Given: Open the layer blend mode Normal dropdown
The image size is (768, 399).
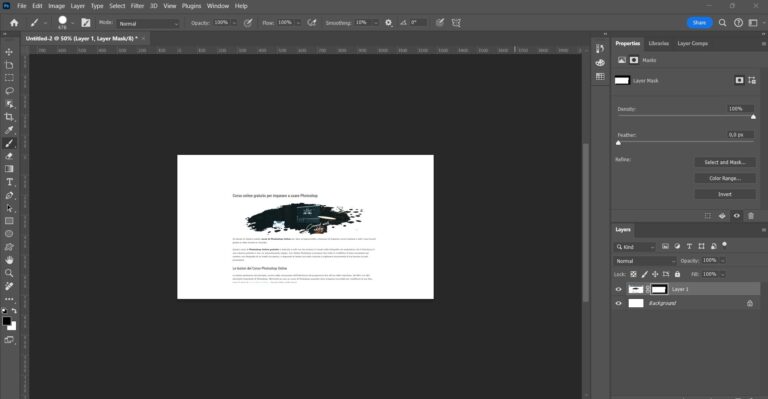Looking at the screenshot, I should (645, 261).
